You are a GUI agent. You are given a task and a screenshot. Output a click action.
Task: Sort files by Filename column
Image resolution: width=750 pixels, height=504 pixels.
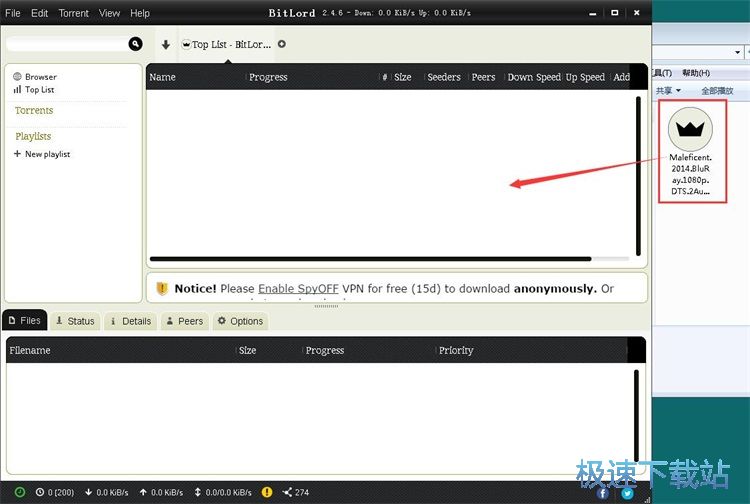30,350
